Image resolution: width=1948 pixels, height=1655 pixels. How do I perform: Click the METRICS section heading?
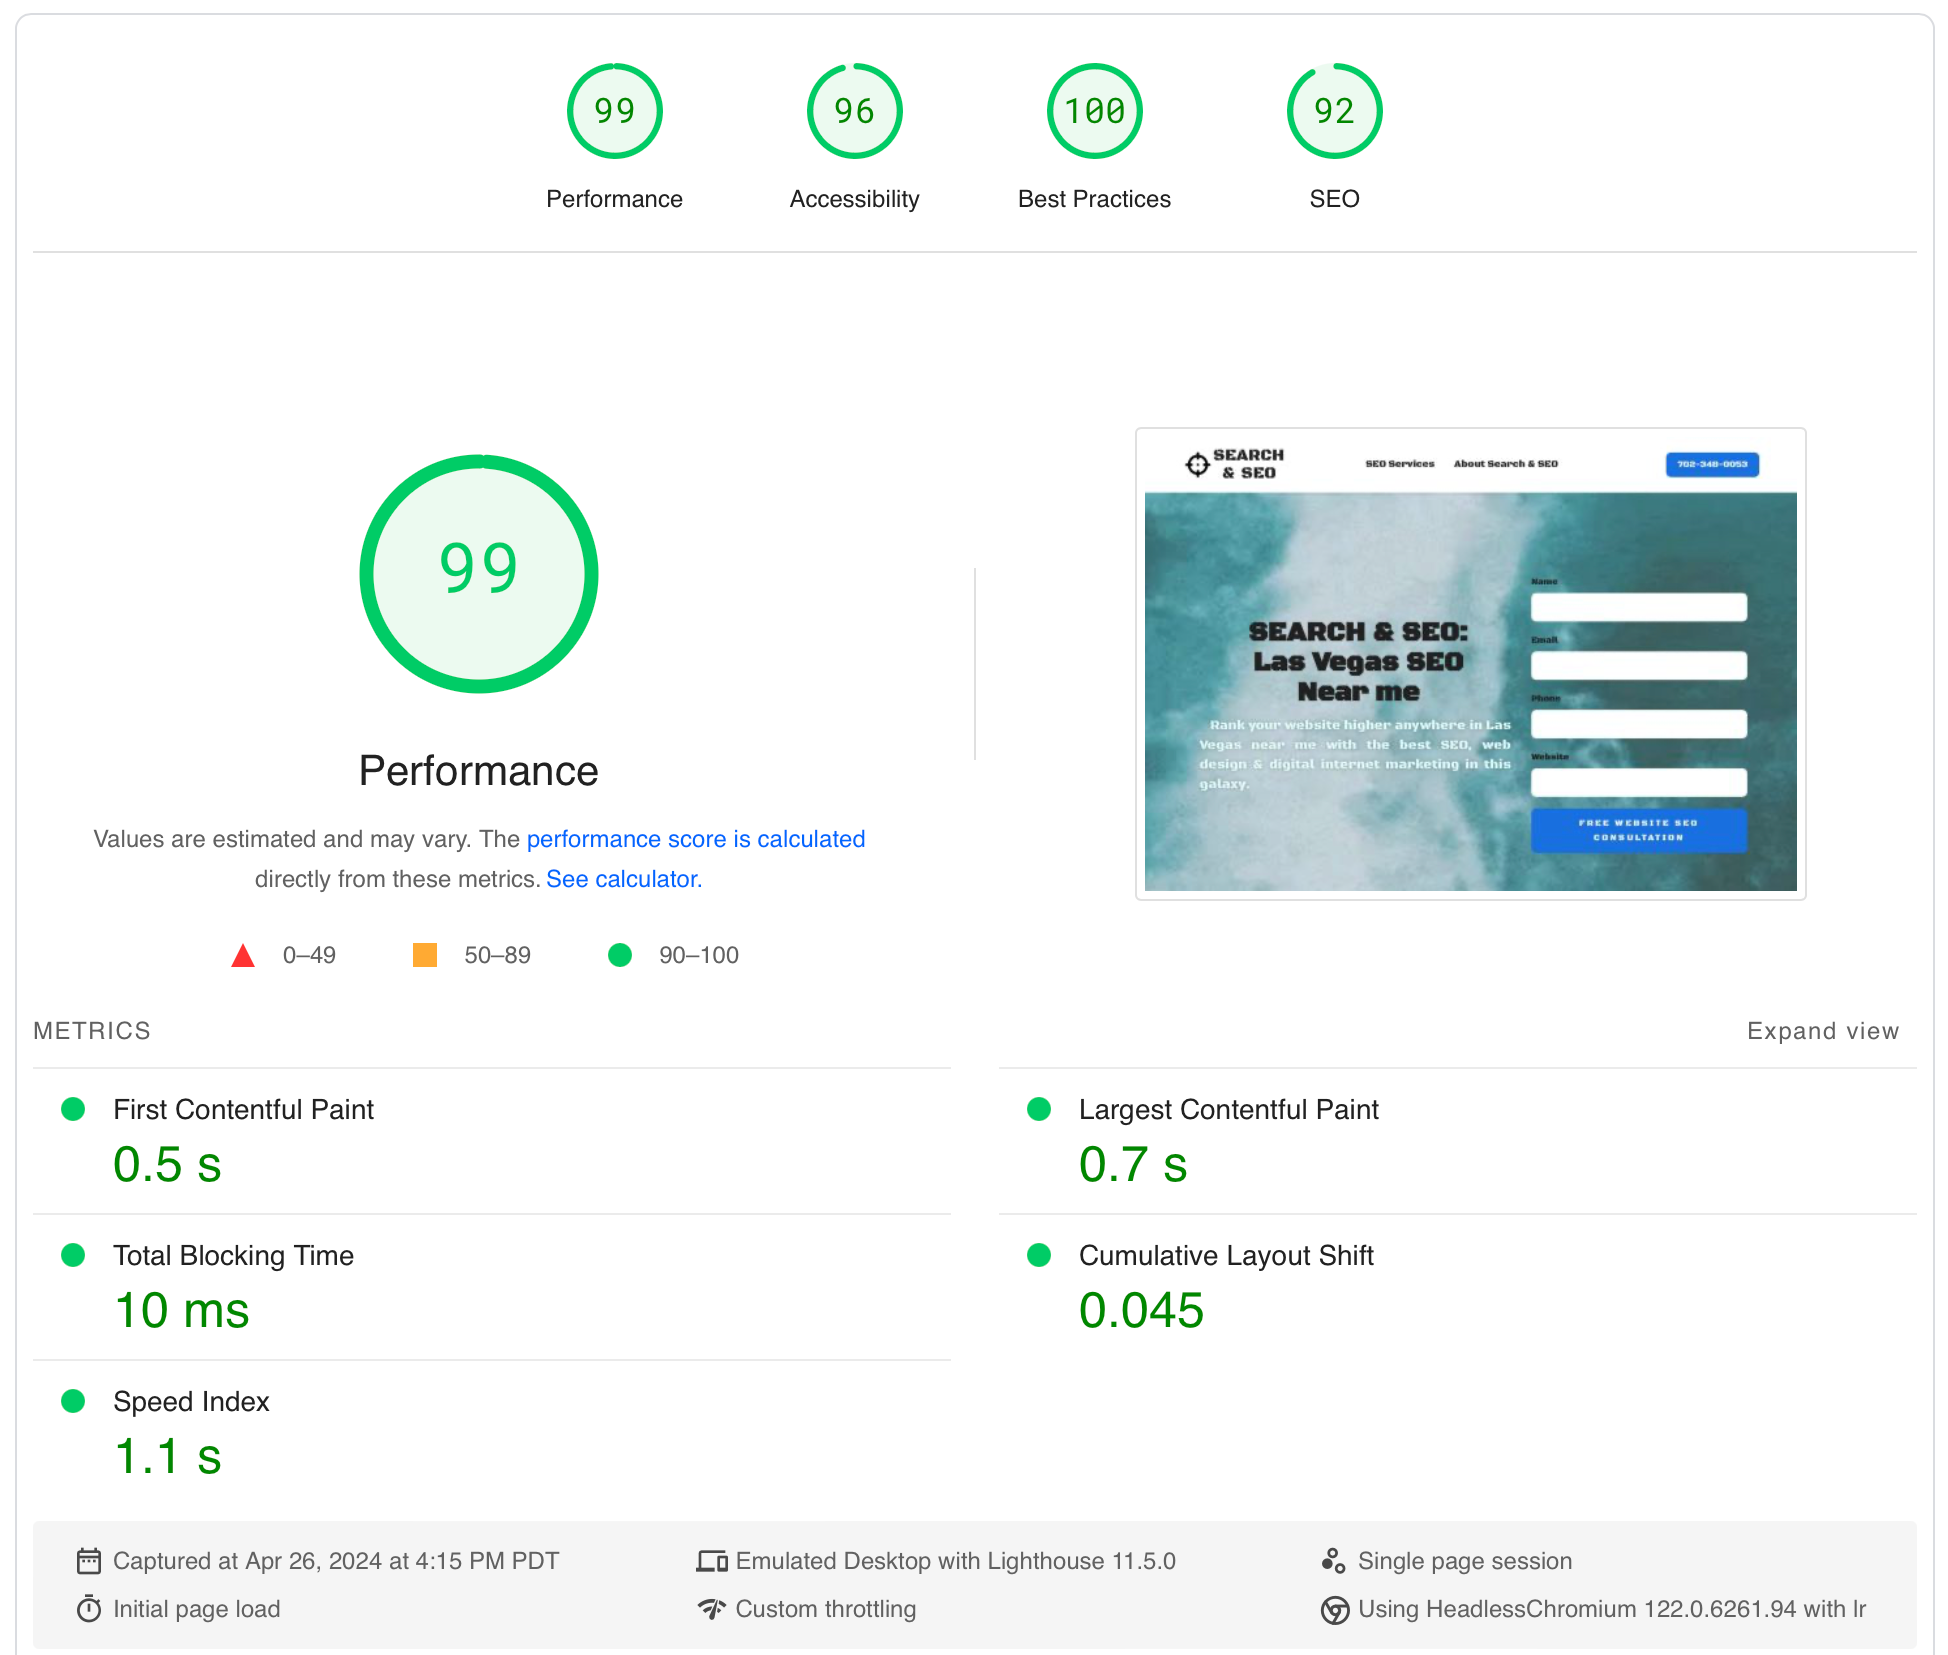coord(92,1031)
